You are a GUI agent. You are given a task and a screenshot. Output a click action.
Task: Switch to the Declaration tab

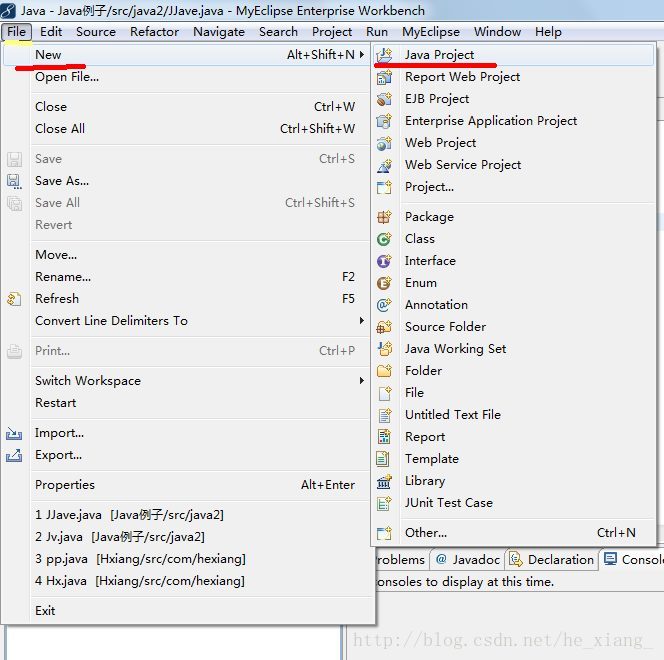click(x=552, y=560)
